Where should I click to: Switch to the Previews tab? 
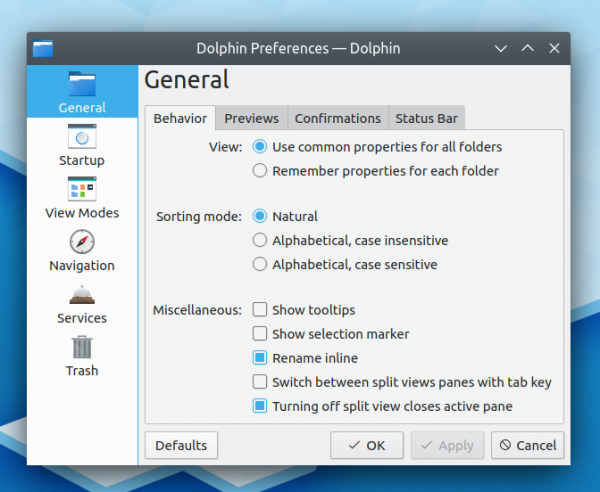pos(251,118)
